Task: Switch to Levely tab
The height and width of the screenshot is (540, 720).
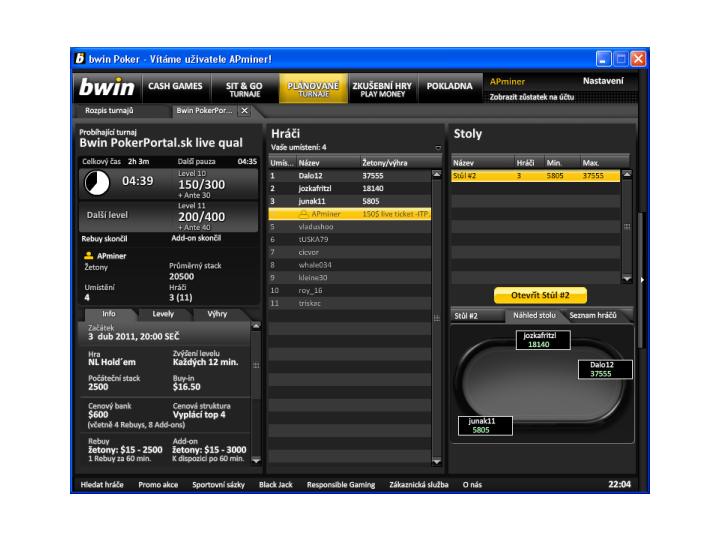Action: coord(163,314)
